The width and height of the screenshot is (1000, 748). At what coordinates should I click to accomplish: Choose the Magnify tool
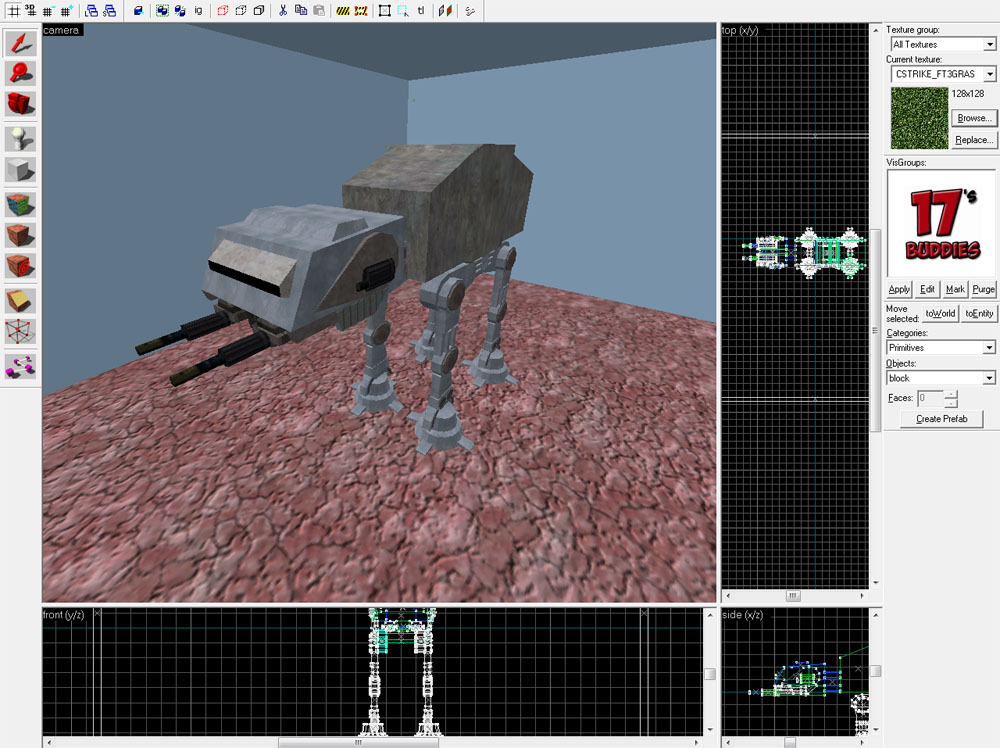(x=20, y=73)
